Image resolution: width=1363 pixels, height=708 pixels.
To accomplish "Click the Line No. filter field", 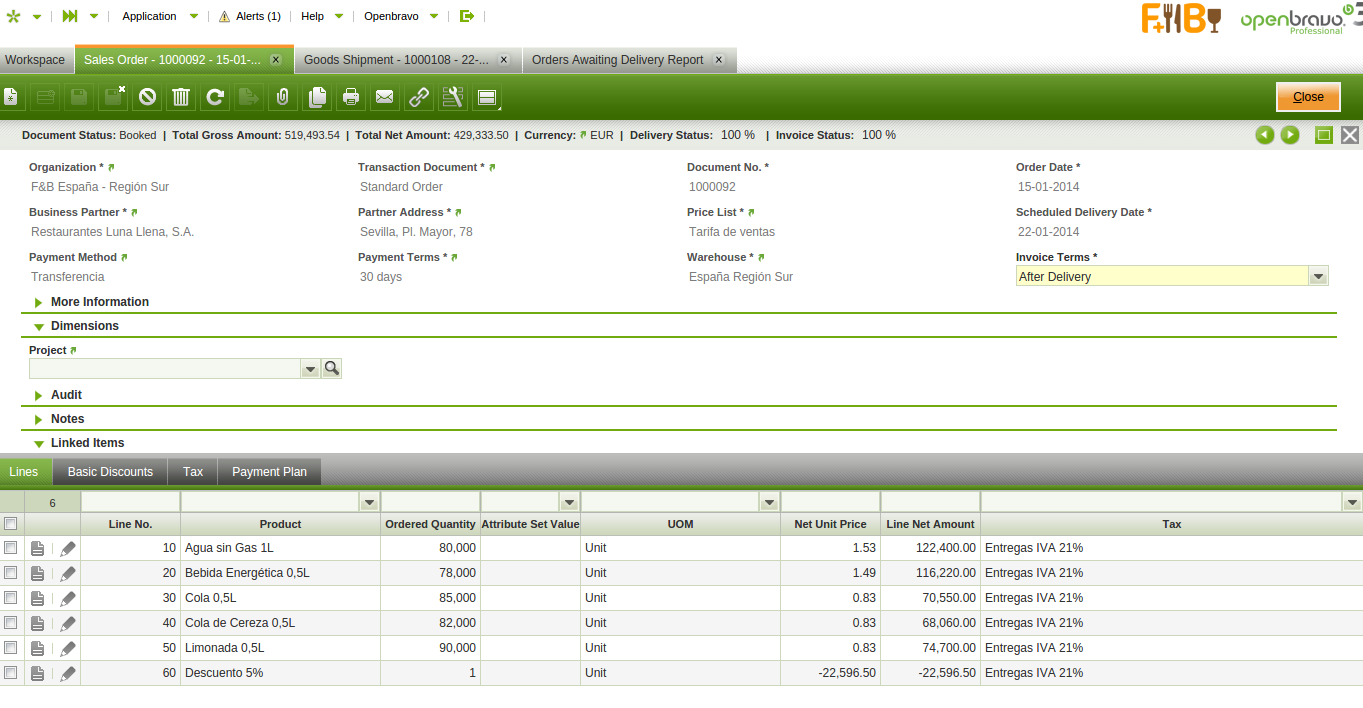I will click(x=130, y=502).
